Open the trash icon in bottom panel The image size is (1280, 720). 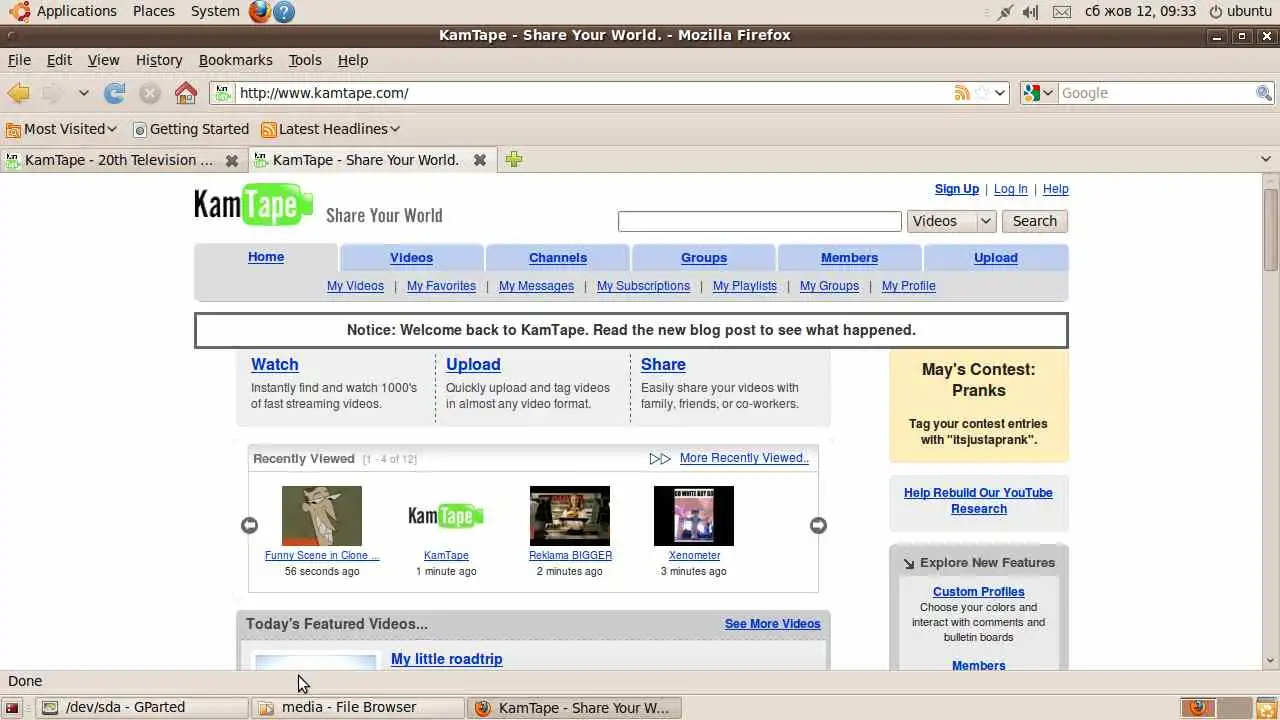coord(1266,708)
